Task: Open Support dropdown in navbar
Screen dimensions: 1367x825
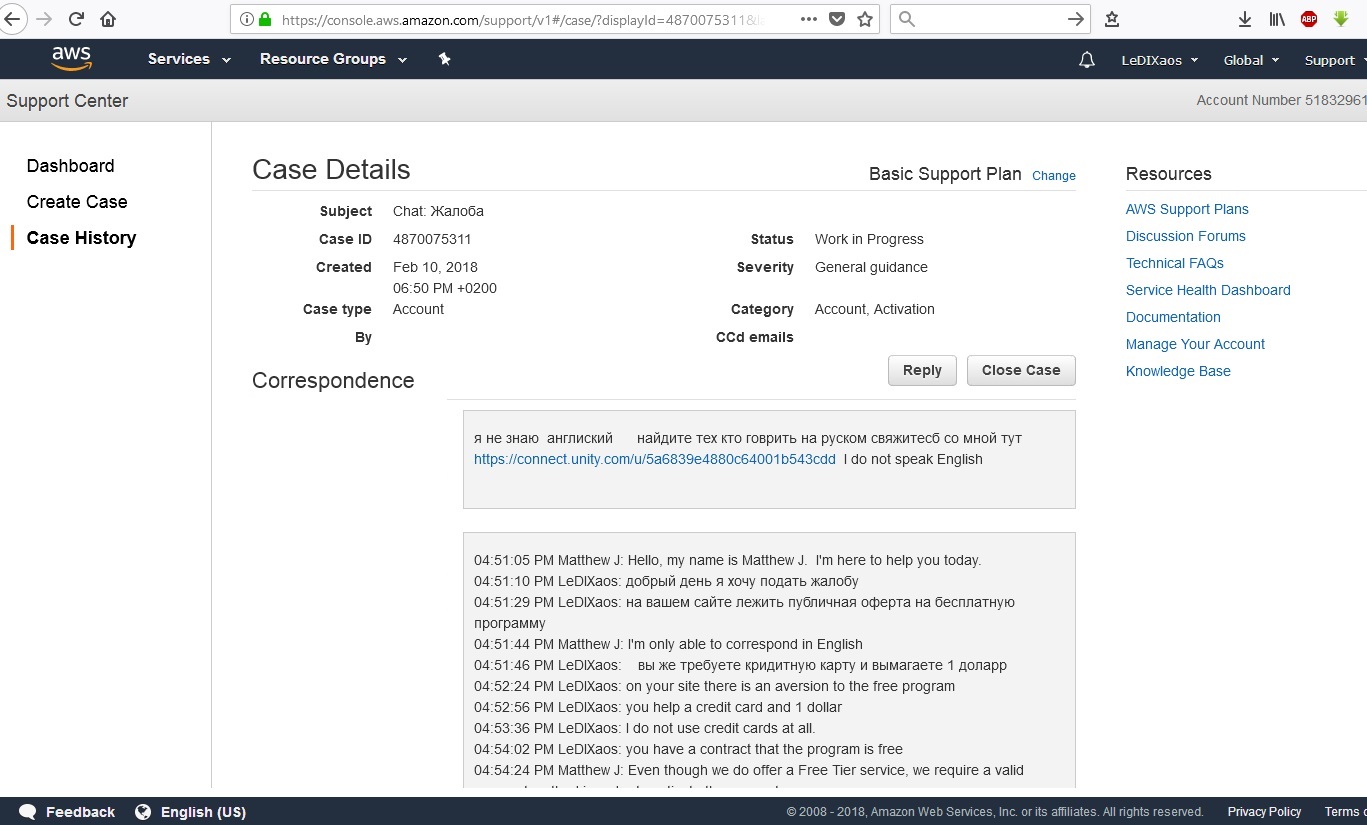Action: pyautogui.click(x=1335, y=60)
